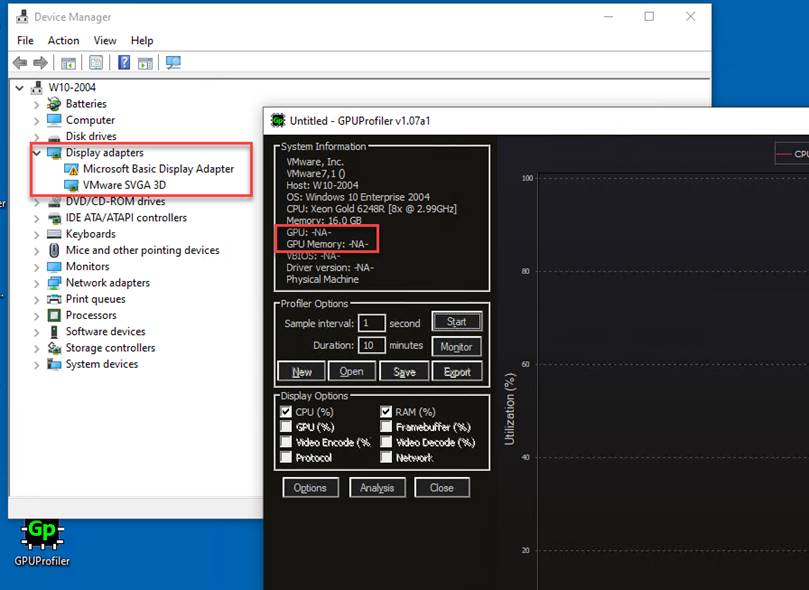Select the Batteries device category icon
This screenshot has height=590, width=809.
point(54,104)
